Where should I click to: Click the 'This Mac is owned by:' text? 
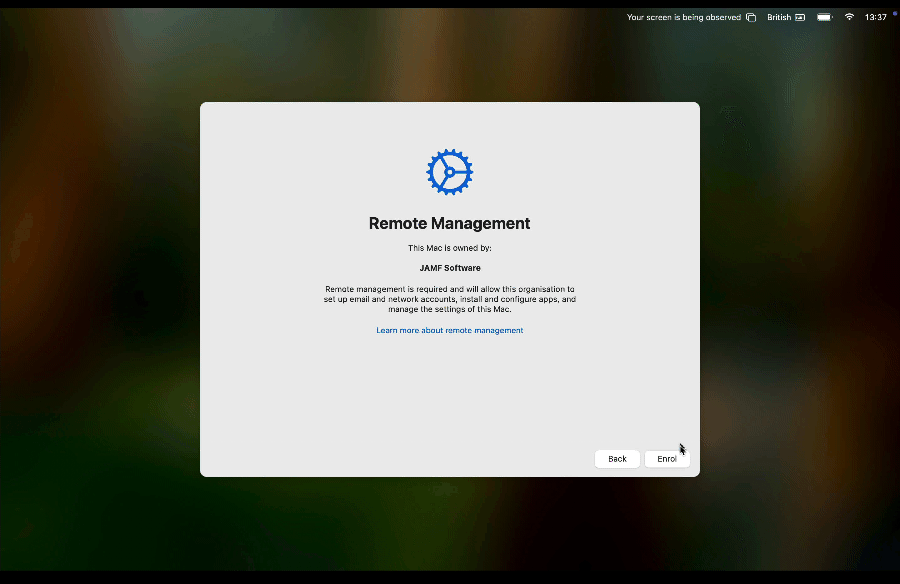point(449,248)
